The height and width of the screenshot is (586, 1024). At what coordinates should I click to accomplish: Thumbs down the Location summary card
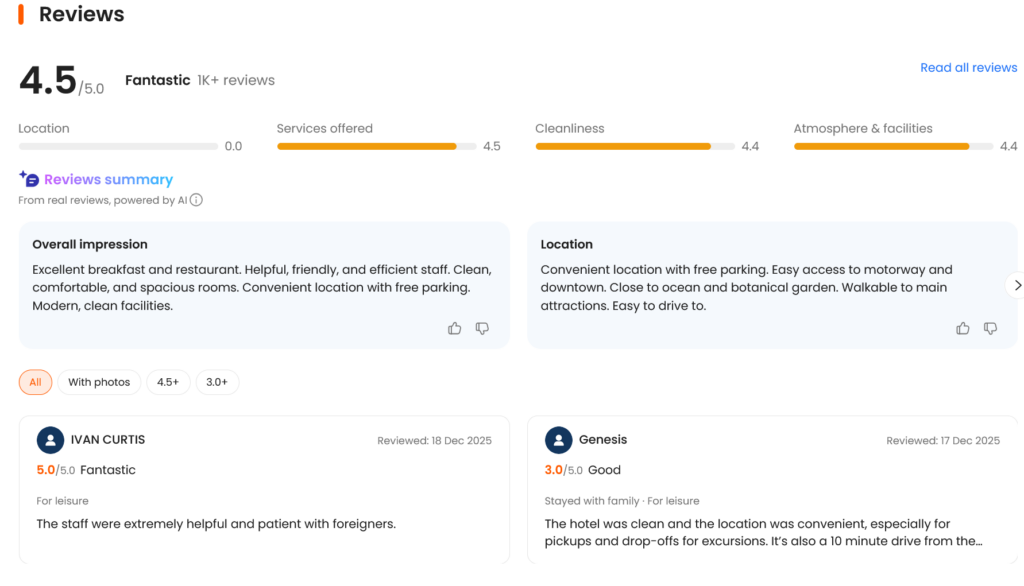[x=991, y=328]
